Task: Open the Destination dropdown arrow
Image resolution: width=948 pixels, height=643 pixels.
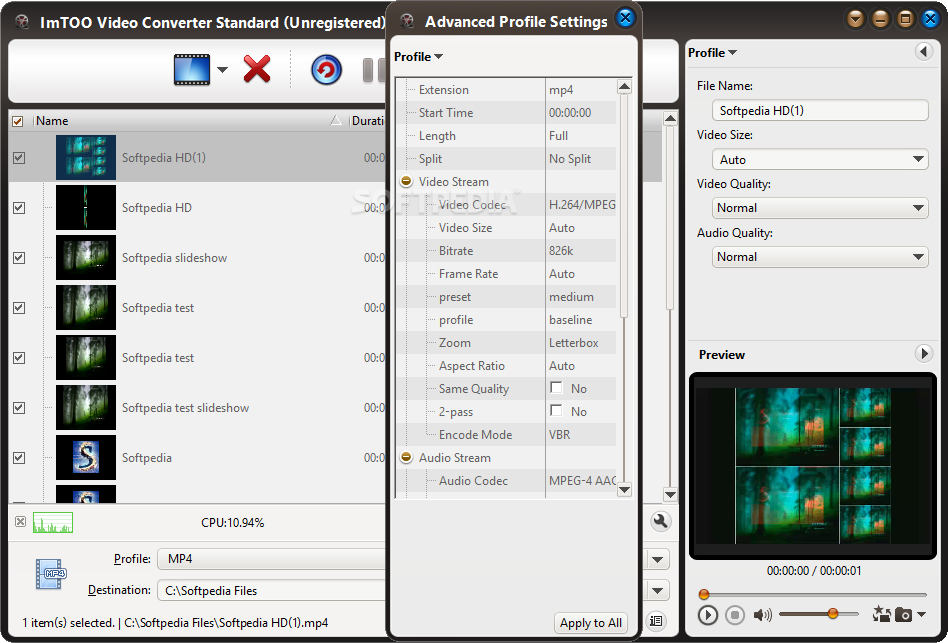Action: (x=658, y=590)
